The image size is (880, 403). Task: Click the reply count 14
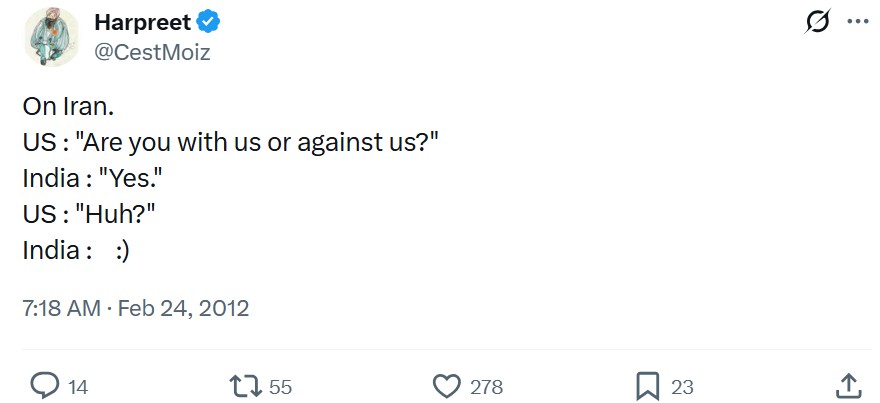(77, 386)
